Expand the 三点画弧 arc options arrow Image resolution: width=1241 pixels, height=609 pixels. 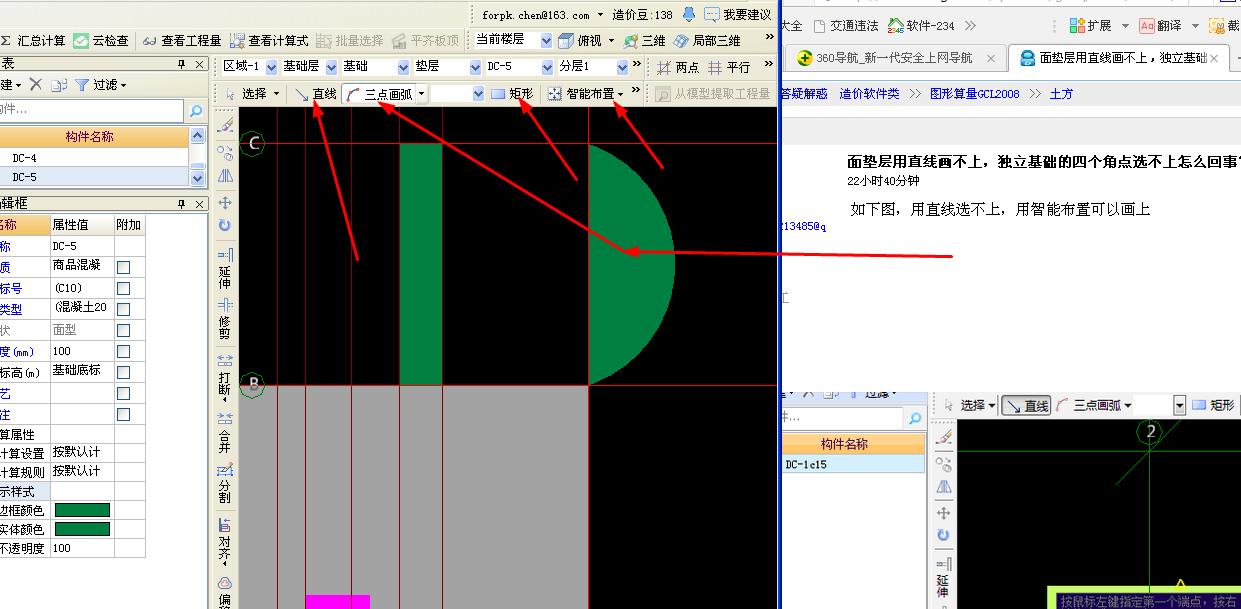pyautogui.click(x=421, y=94)
